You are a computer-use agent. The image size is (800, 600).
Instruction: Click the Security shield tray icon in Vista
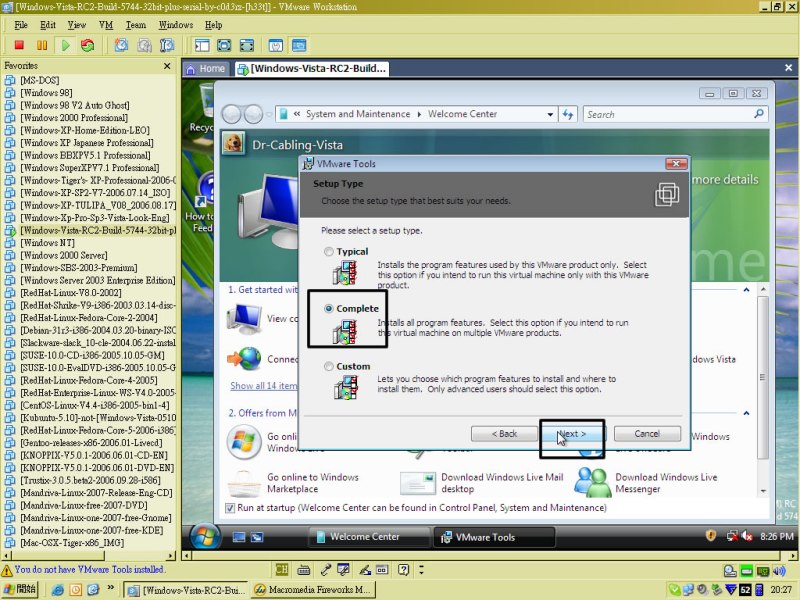click(x=710, y=535)
